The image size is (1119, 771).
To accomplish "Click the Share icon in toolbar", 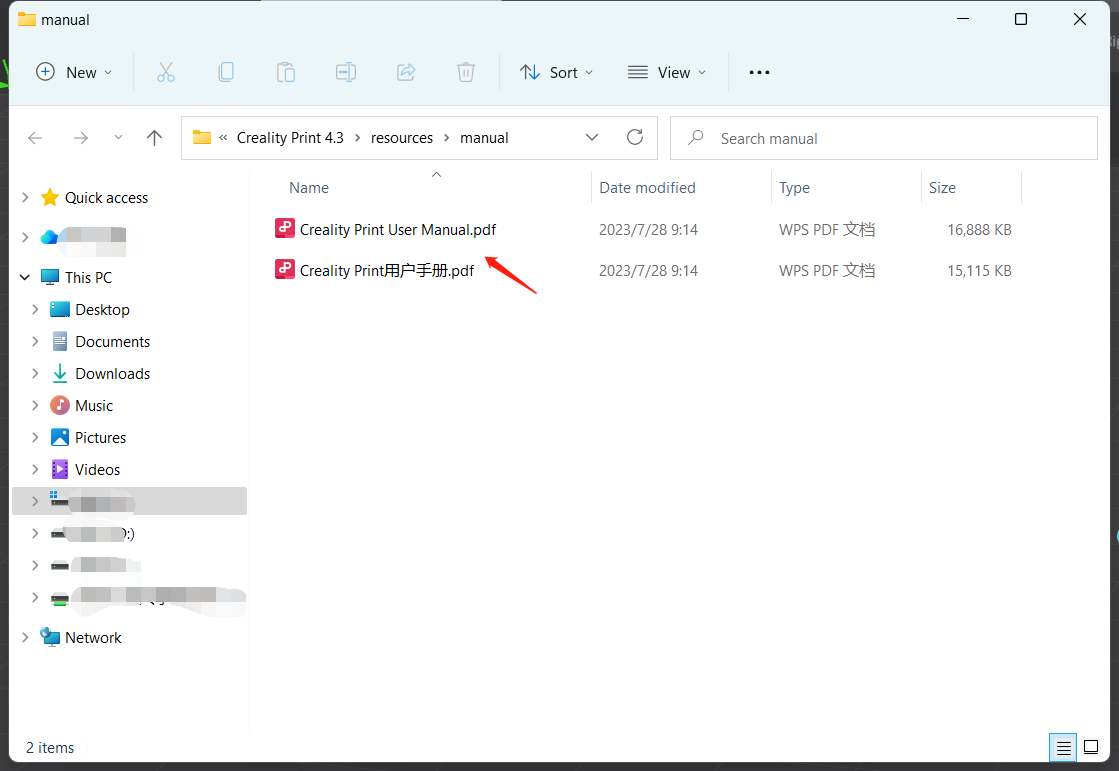I will coord(406,72).
